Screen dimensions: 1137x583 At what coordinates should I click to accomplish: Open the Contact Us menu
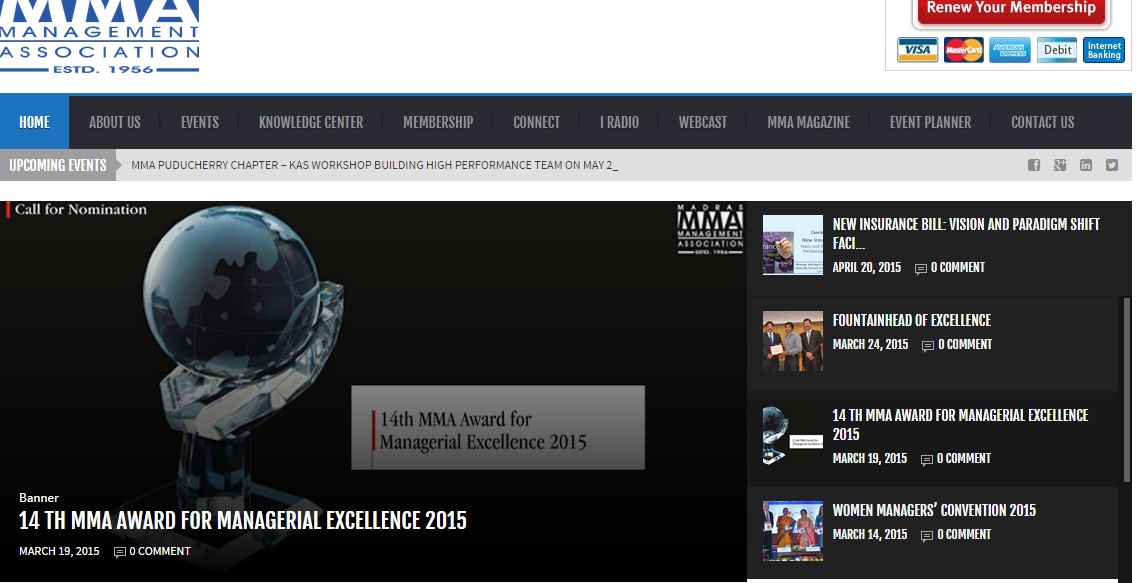[1043, 122]
